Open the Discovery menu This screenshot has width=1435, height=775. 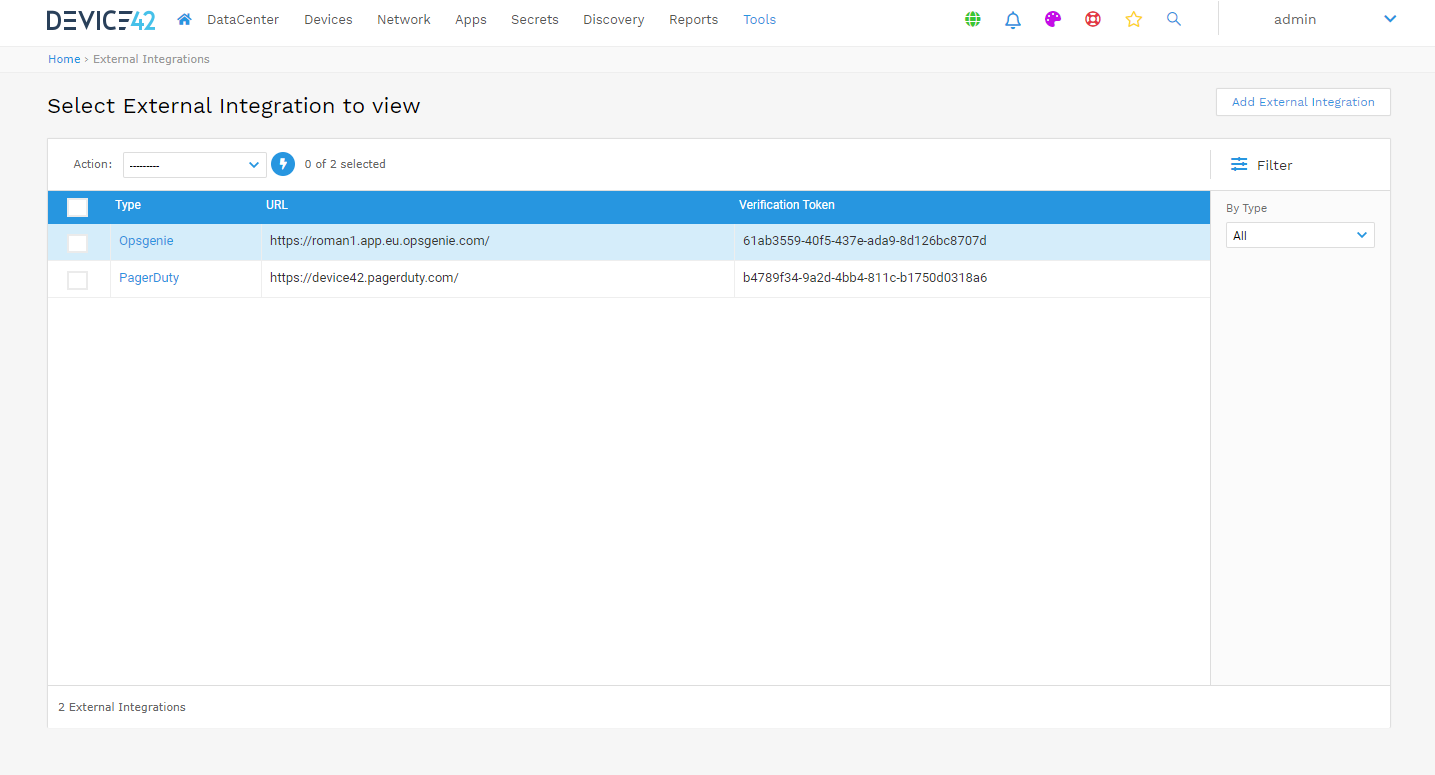[613, 19]
